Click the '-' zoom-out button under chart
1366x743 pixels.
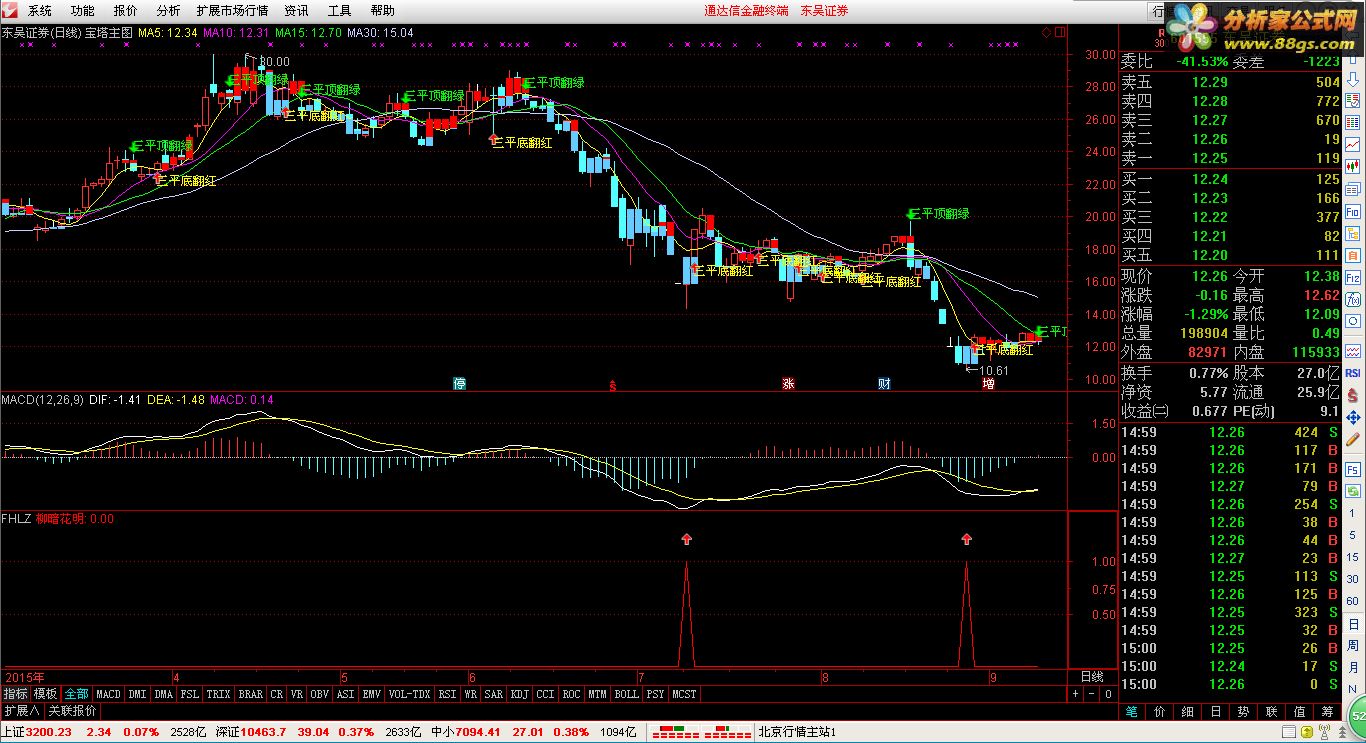[1092, 694]
